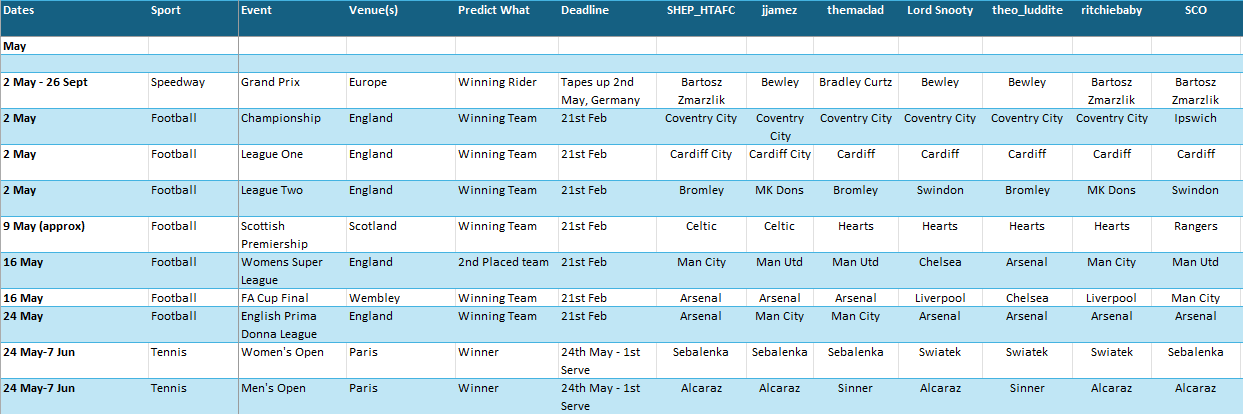Click the Ipswich prediction under SCO

pos(1196,118)
